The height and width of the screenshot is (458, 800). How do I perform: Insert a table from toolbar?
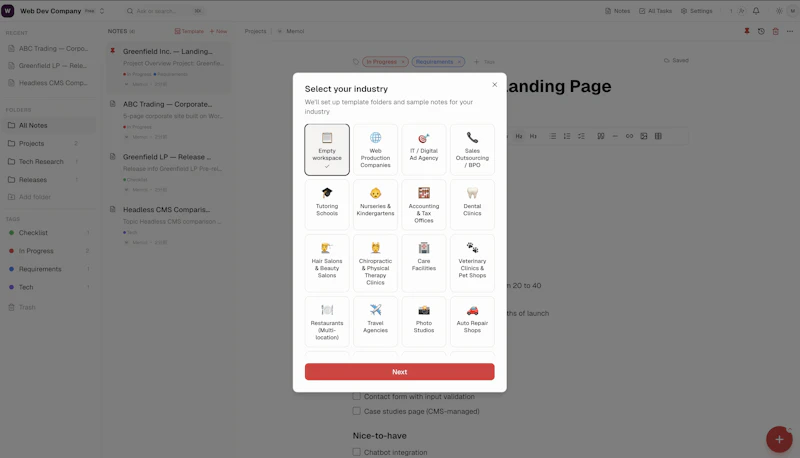[658, 136]
